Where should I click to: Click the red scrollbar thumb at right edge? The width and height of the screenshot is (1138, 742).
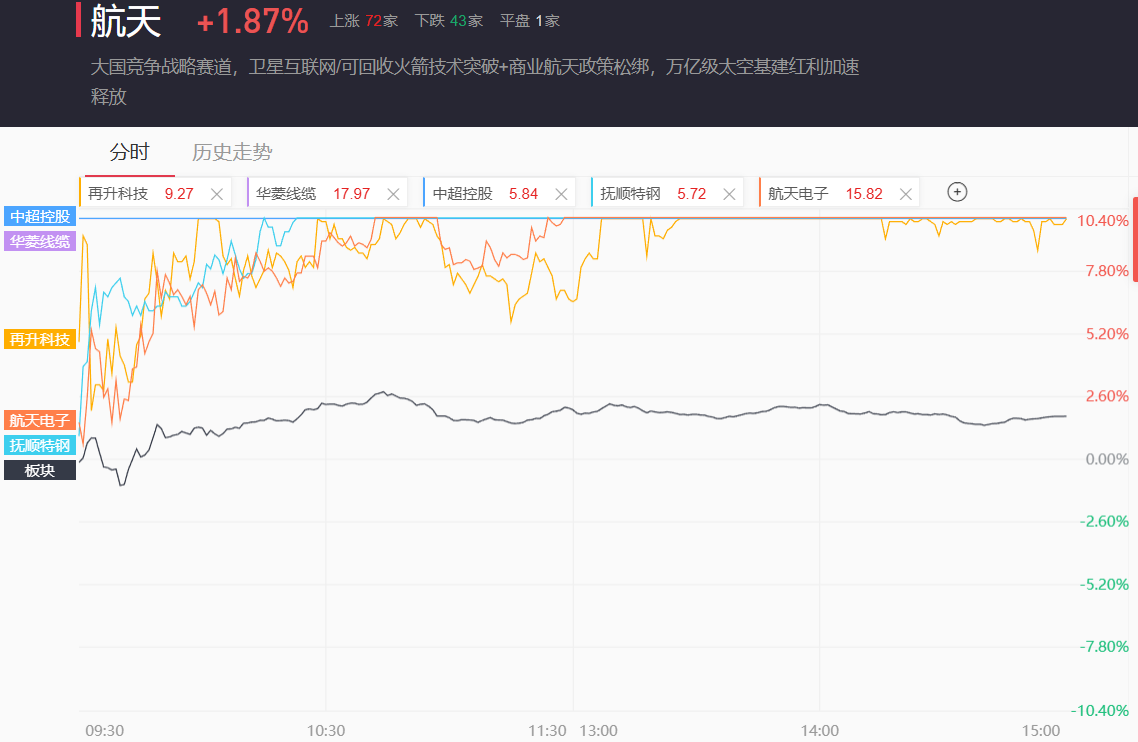tap(1135, 240)
